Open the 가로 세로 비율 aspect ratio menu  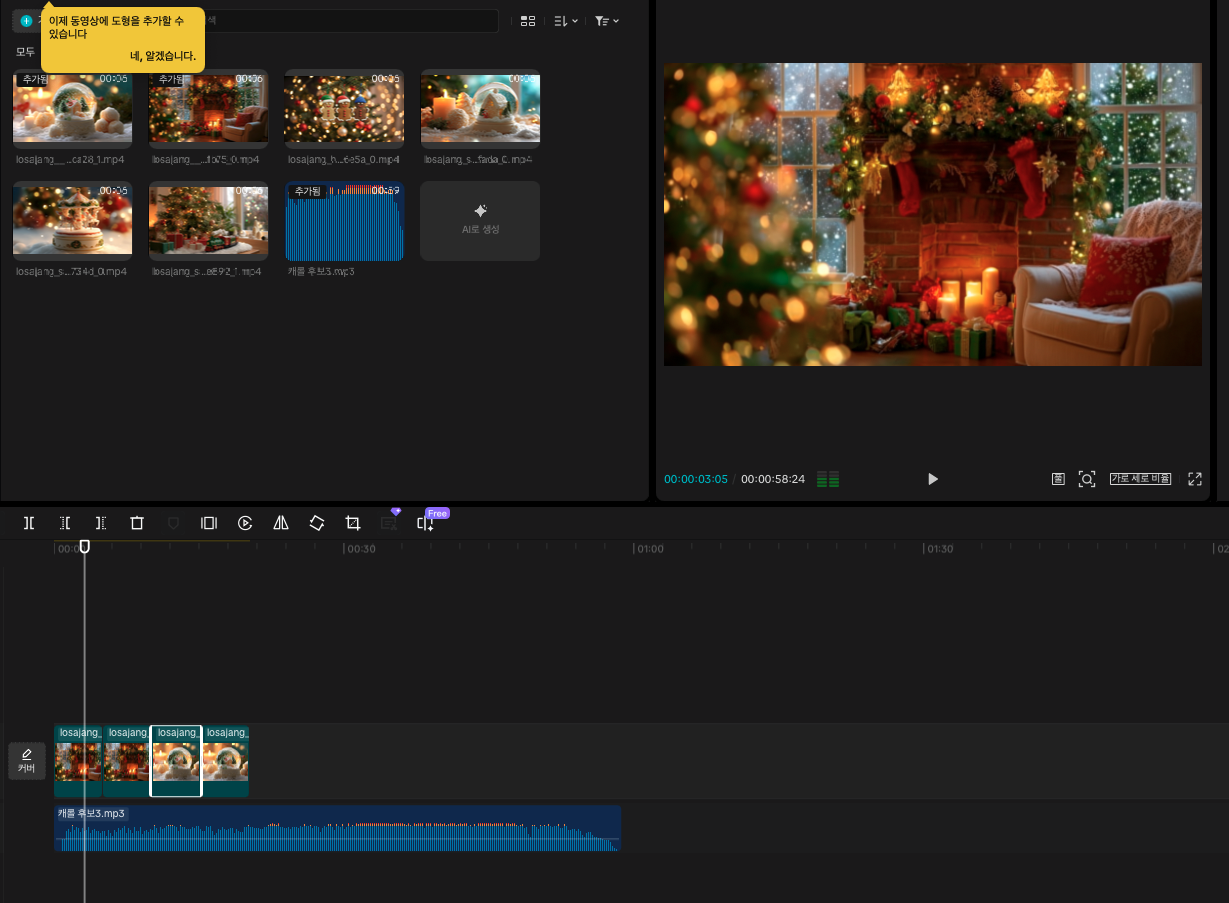pos(1140,479)
